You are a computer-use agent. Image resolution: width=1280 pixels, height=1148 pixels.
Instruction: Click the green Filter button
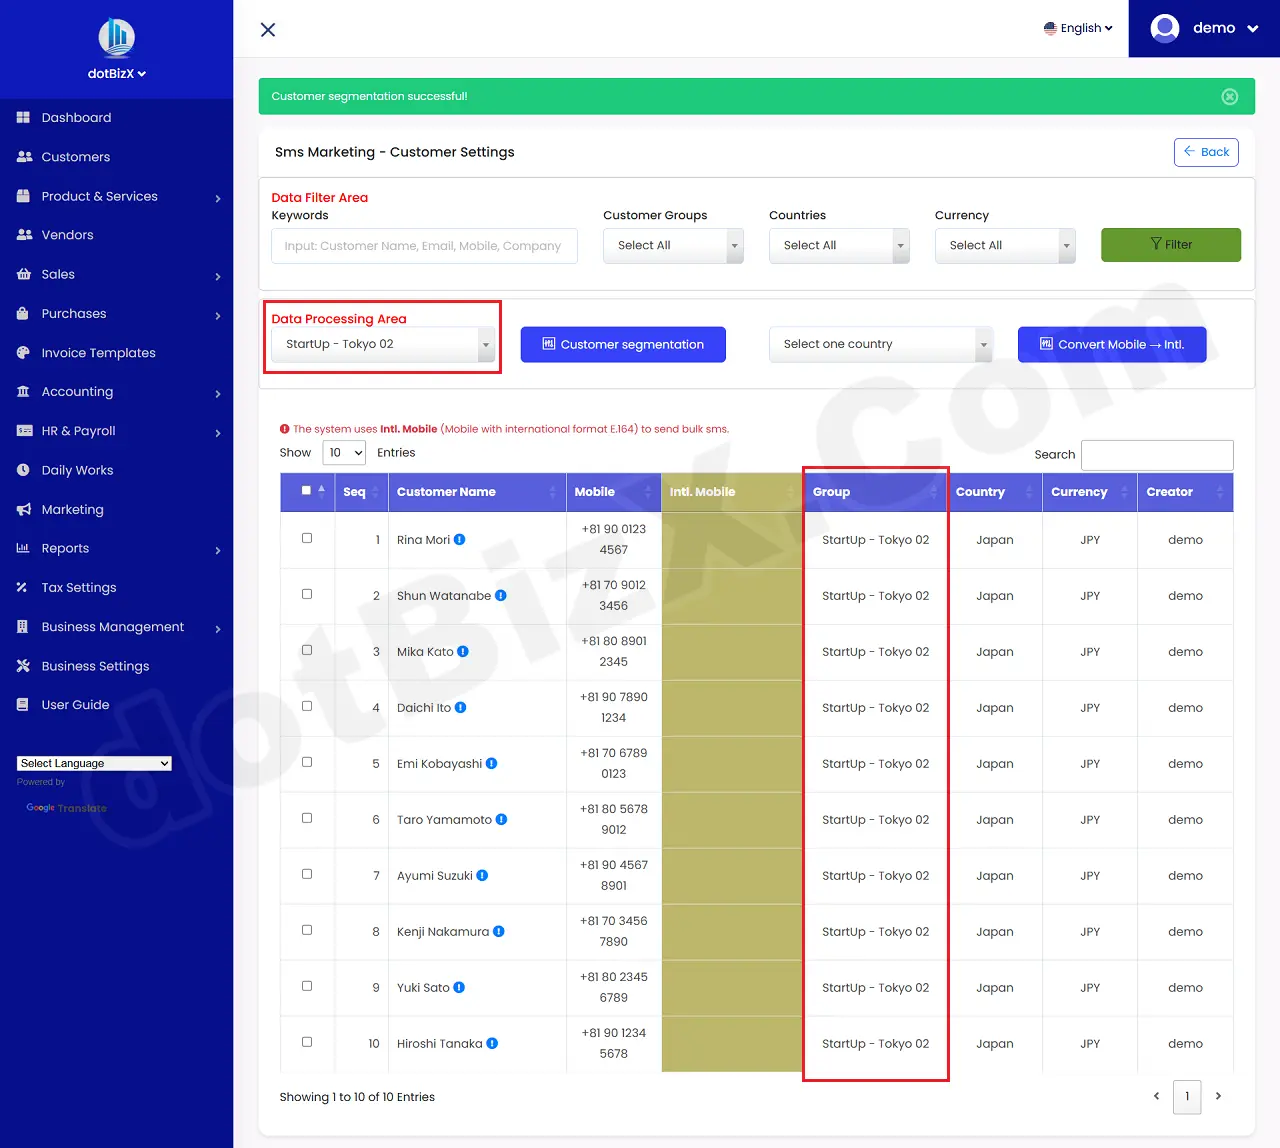(1170, 245)
